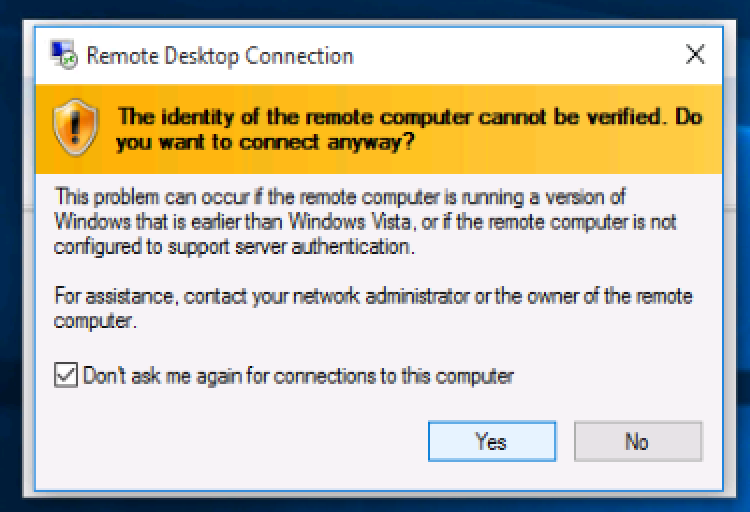This screenshot has width=750, height=512.
Task: Click the desktop wallpaper below the dialog
Action: (x=375, y=503)
